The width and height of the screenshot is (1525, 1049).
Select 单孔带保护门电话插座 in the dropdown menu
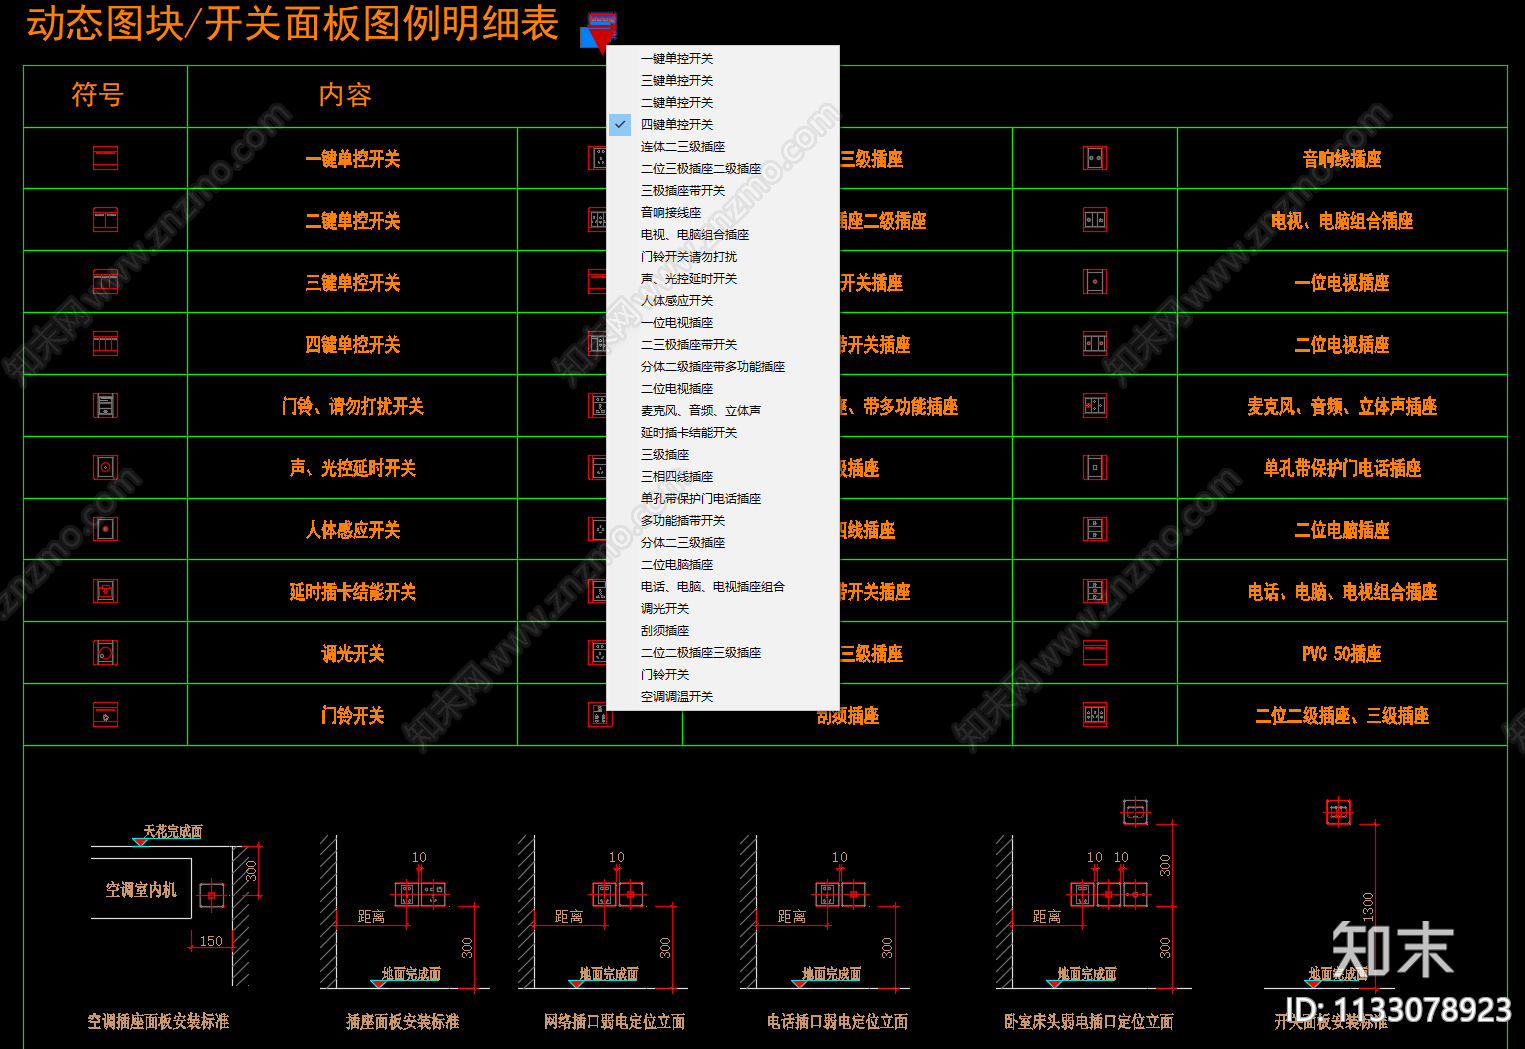[x=701, y=499]
